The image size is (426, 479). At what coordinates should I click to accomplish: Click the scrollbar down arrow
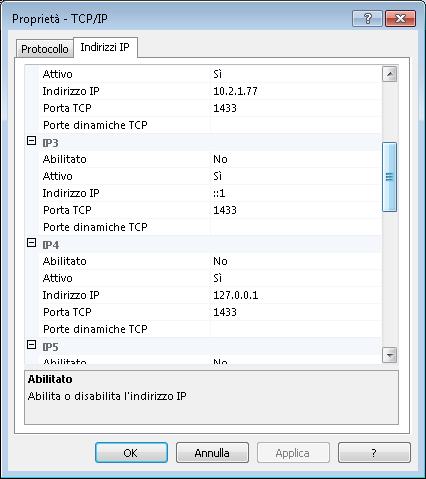click(390, 355)
